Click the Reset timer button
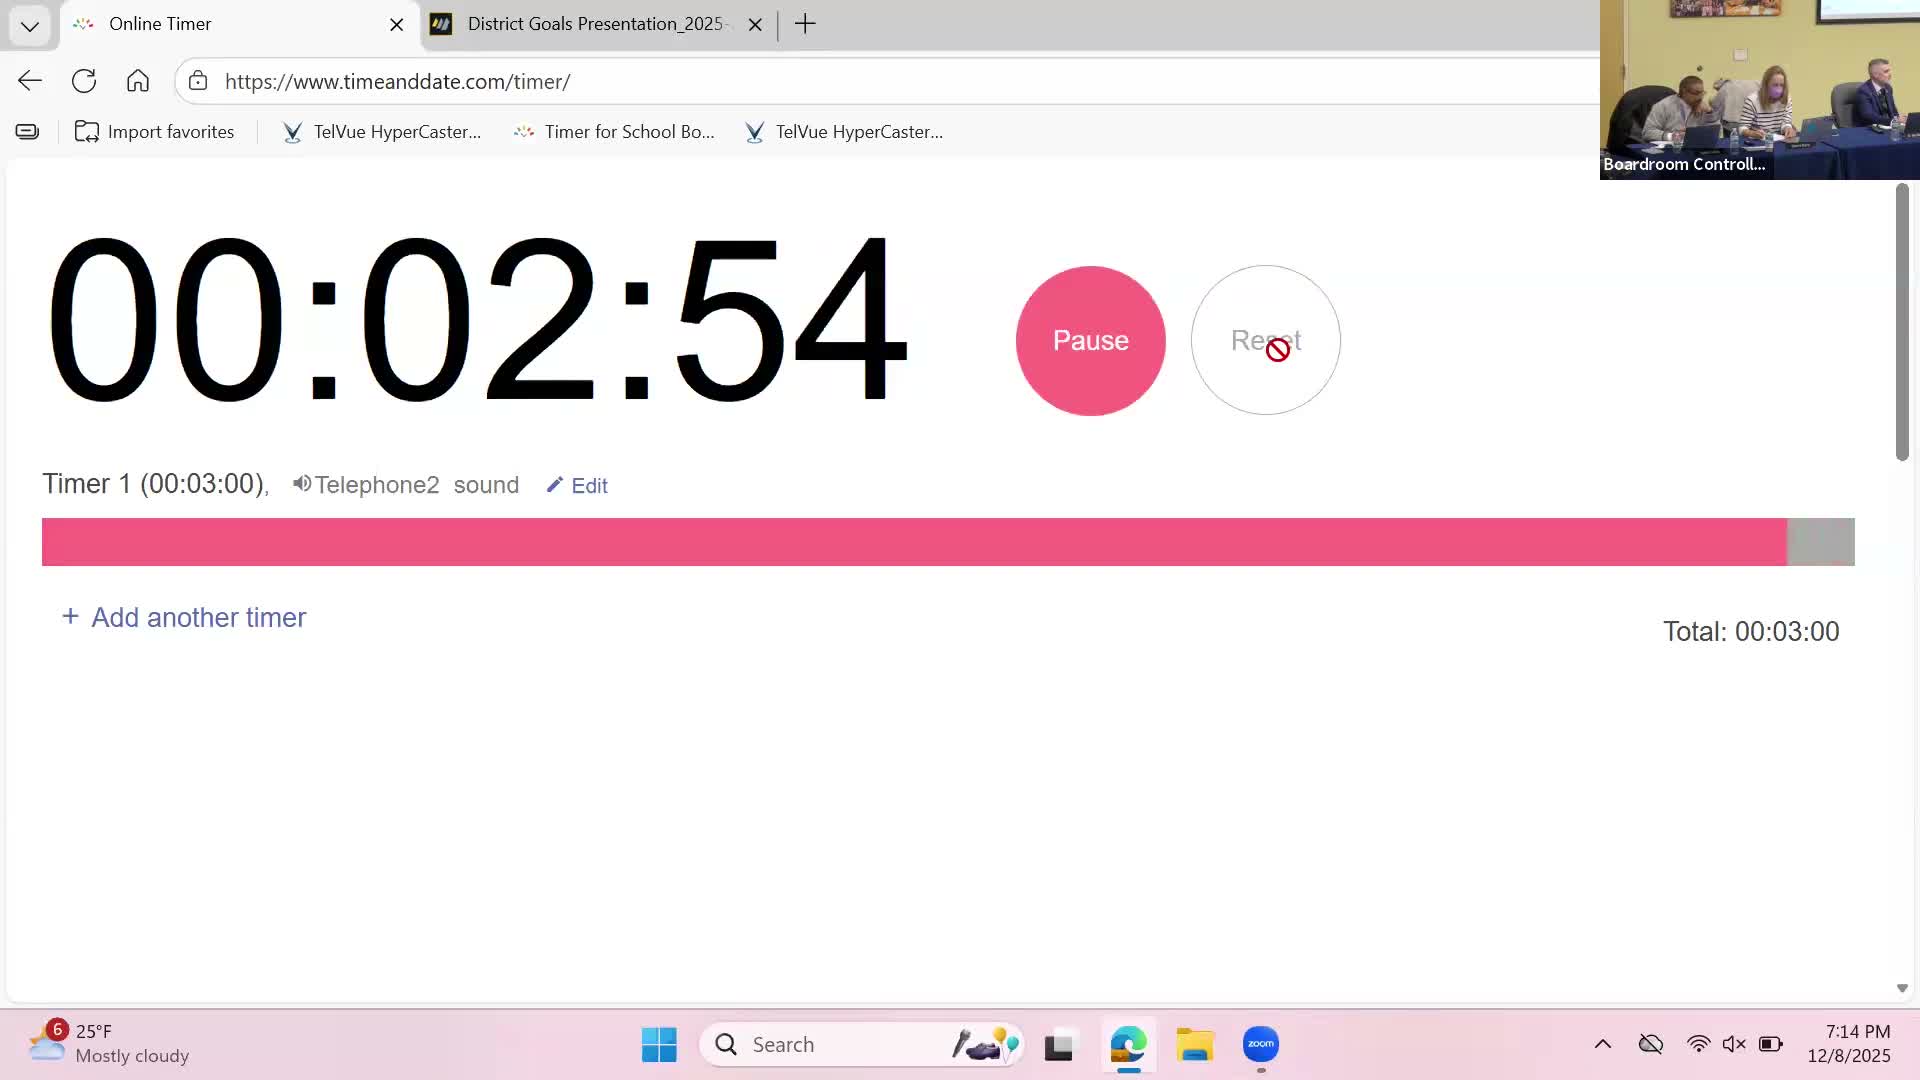This screenshot has height=1080, width=1920. click(x=1265, y=340)
